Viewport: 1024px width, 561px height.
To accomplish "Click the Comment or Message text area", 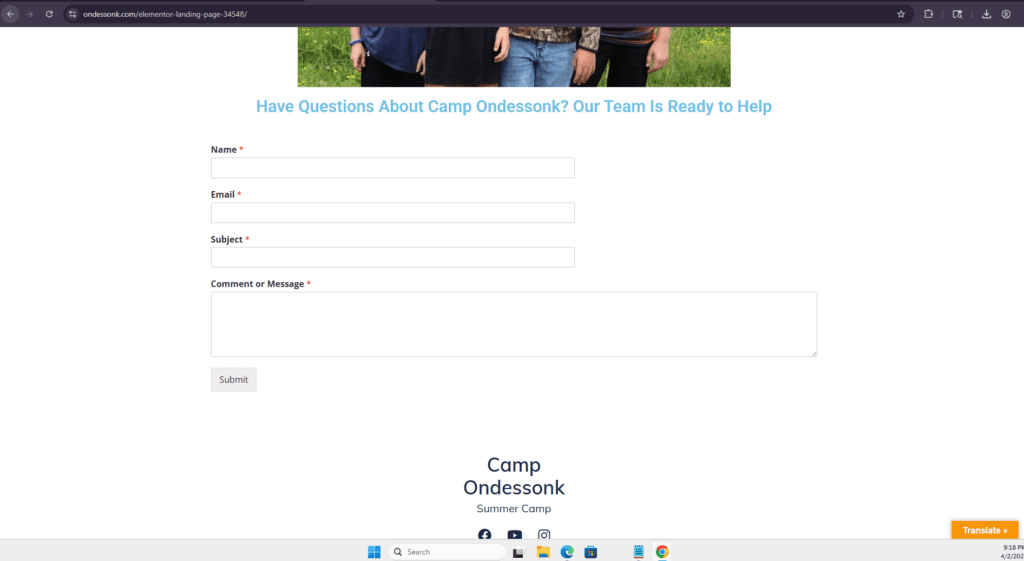I will pos(514,325).
